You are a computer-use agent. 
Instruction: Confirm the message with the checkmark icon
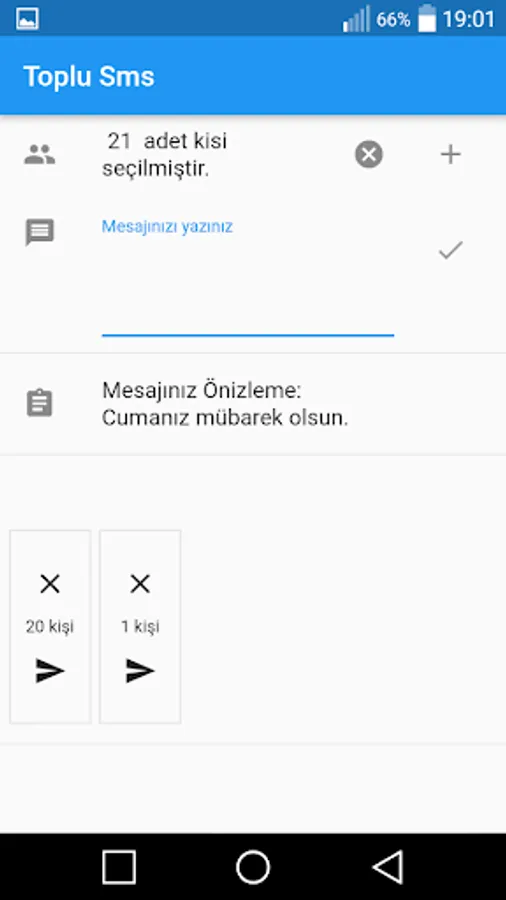[450, 250]
